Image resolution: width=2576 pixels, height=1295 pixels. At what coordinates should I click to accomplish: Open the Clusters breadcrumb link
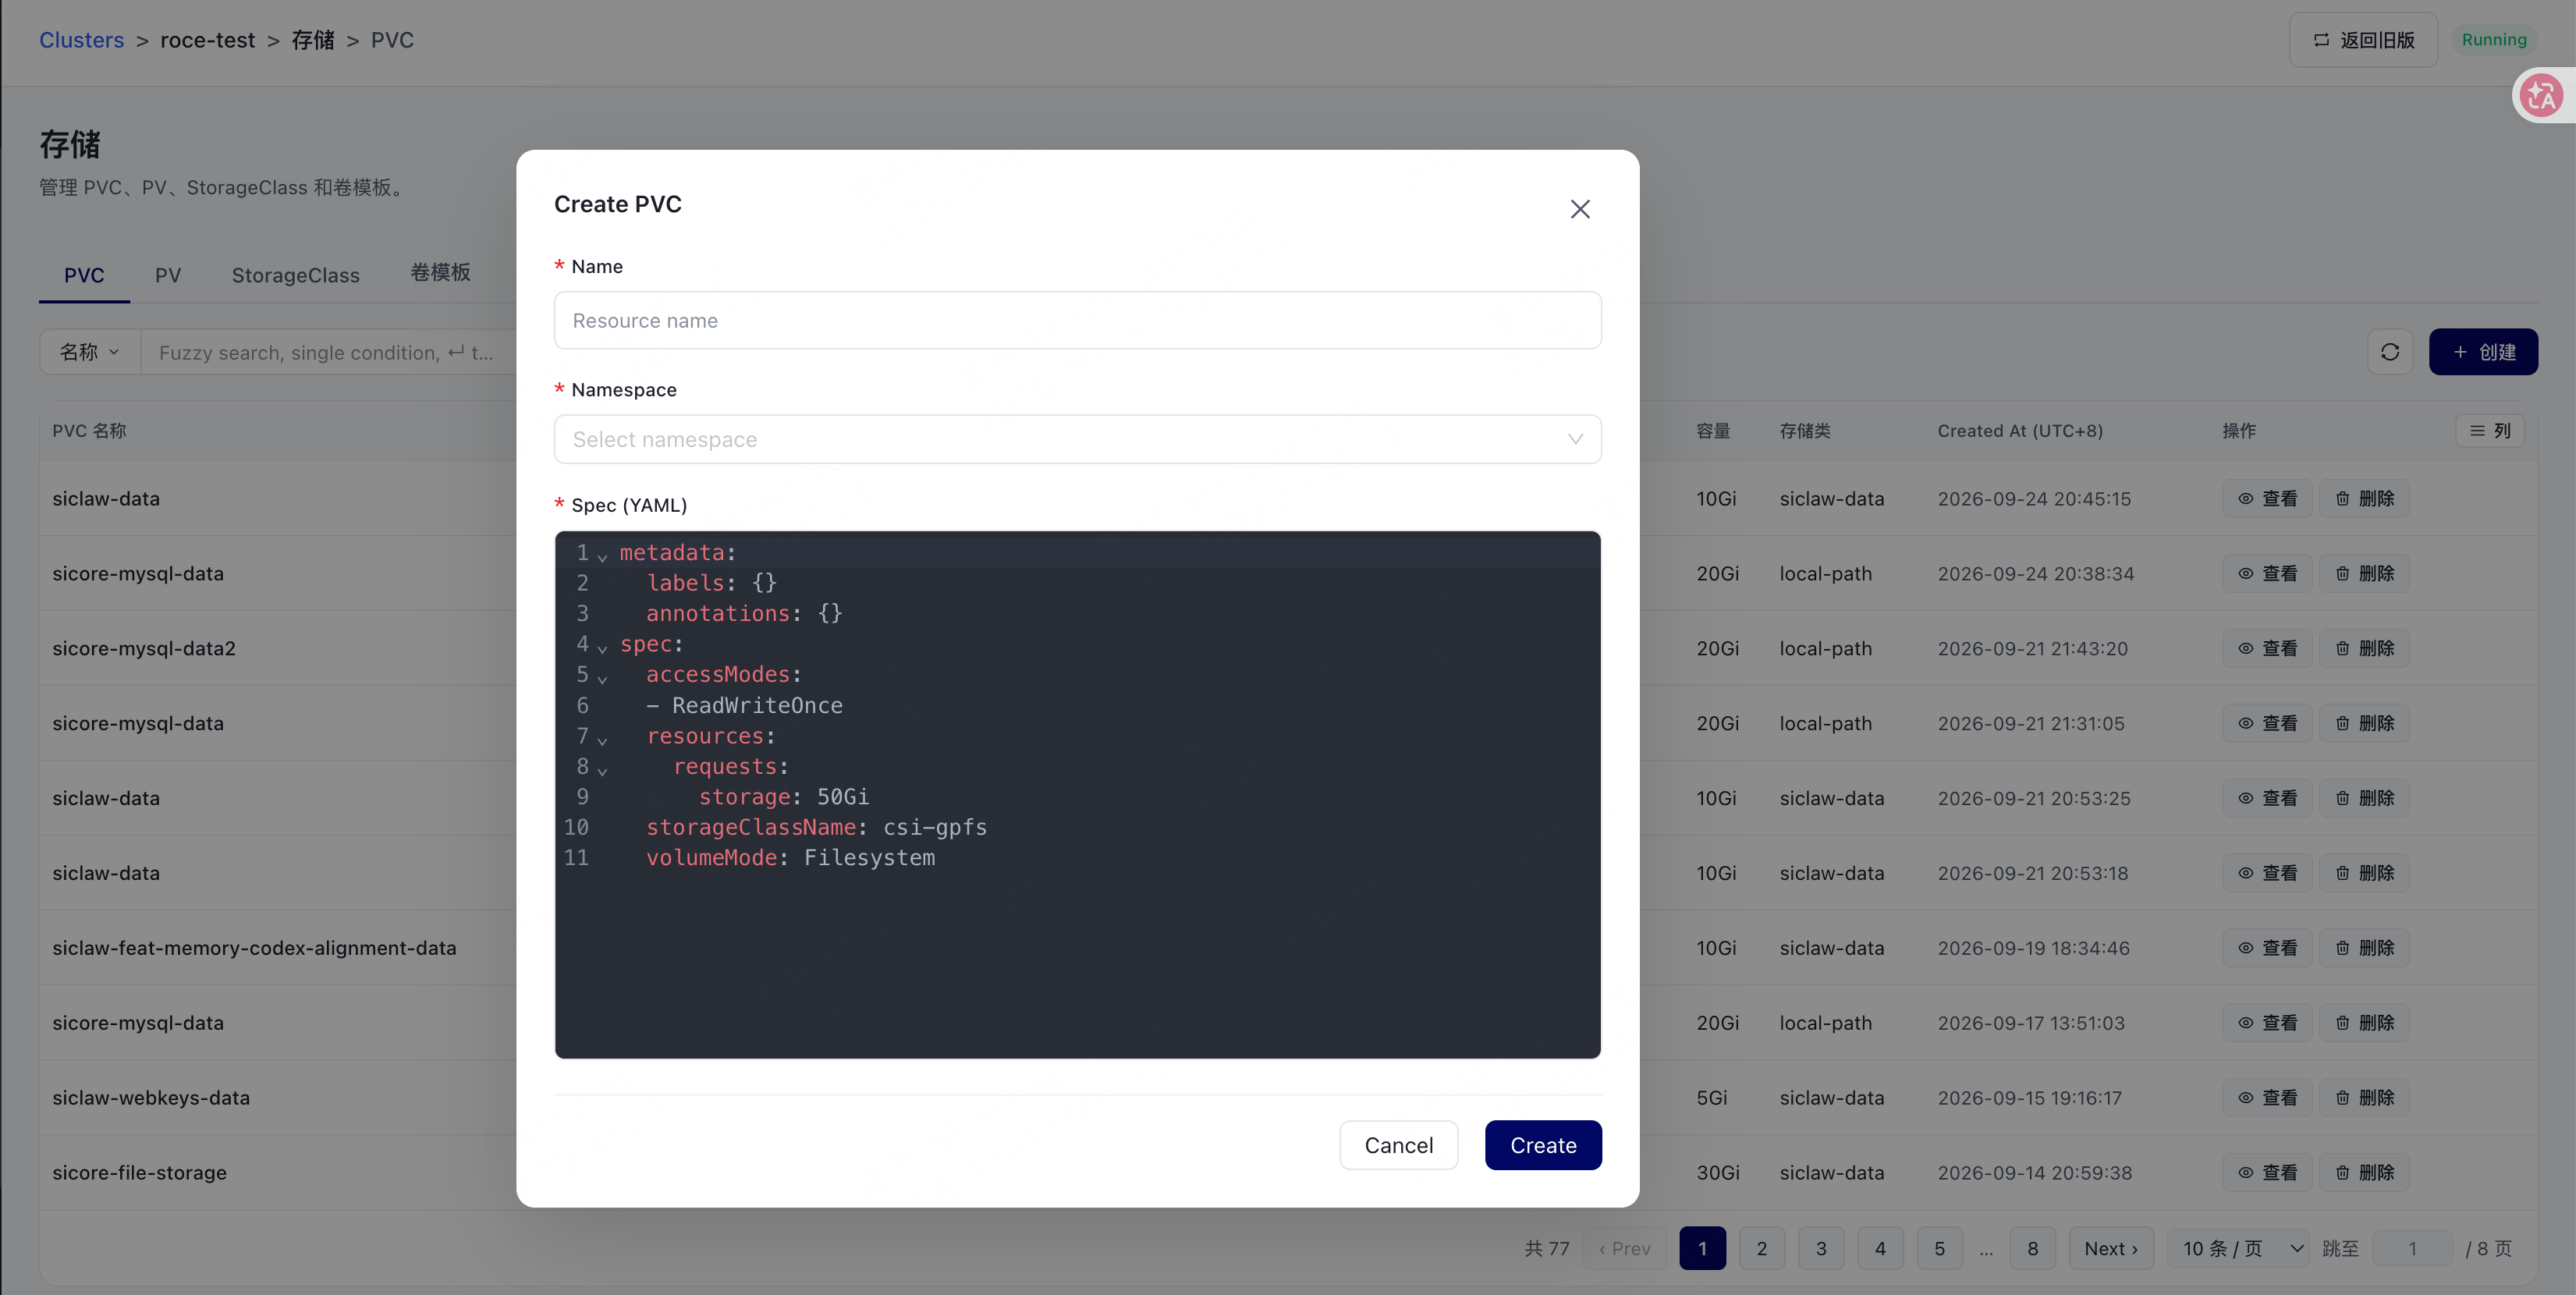(82, 40)
